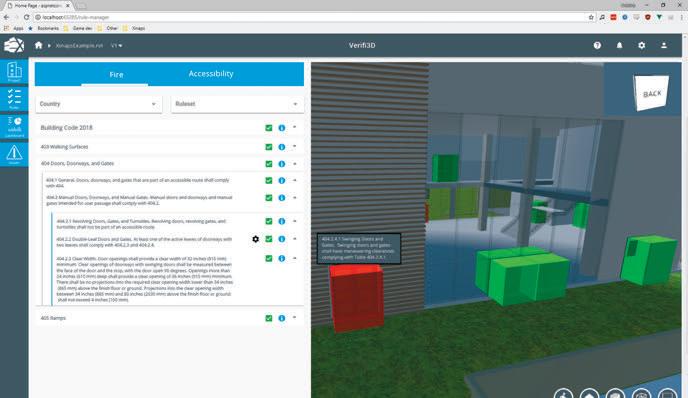This screenshot has height=398, width=688.
Task: Select the Rules checklist sidebar icon
Action: pos(14,98)
